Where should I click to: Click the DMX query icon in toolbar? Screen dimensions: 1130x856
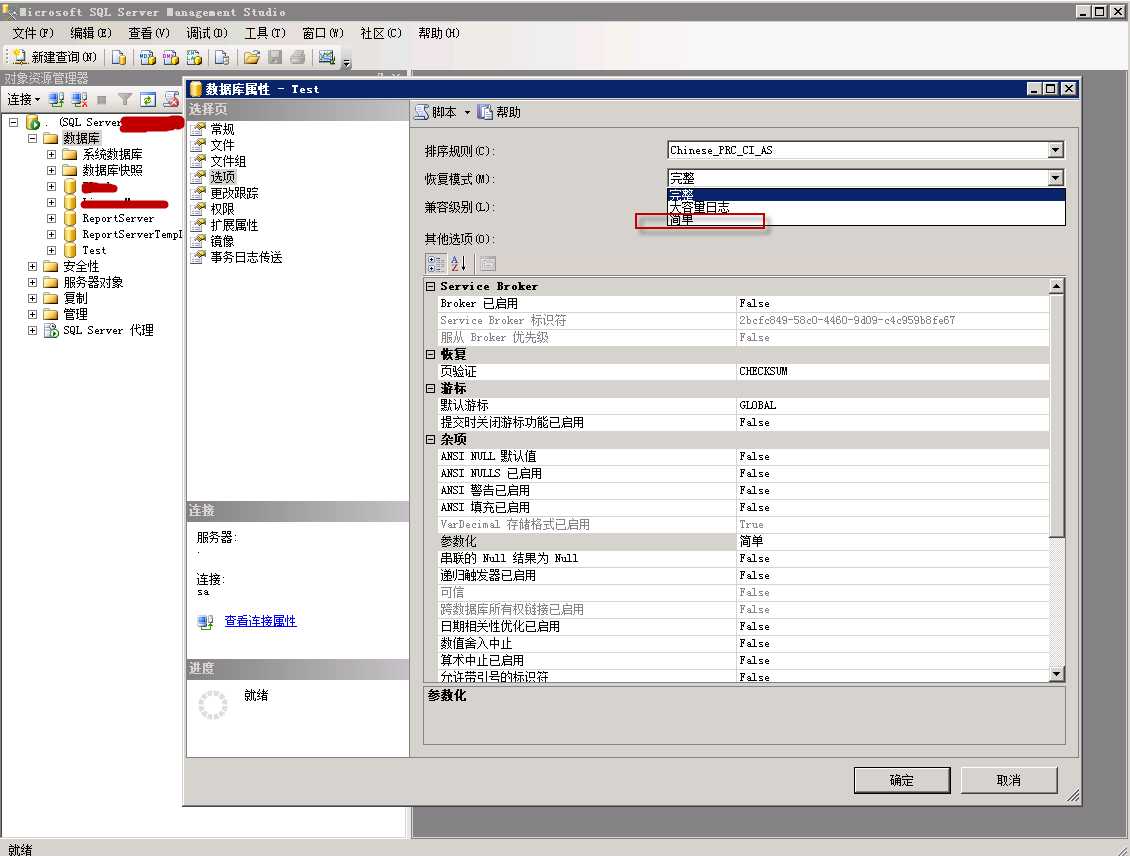pos(171,58)
